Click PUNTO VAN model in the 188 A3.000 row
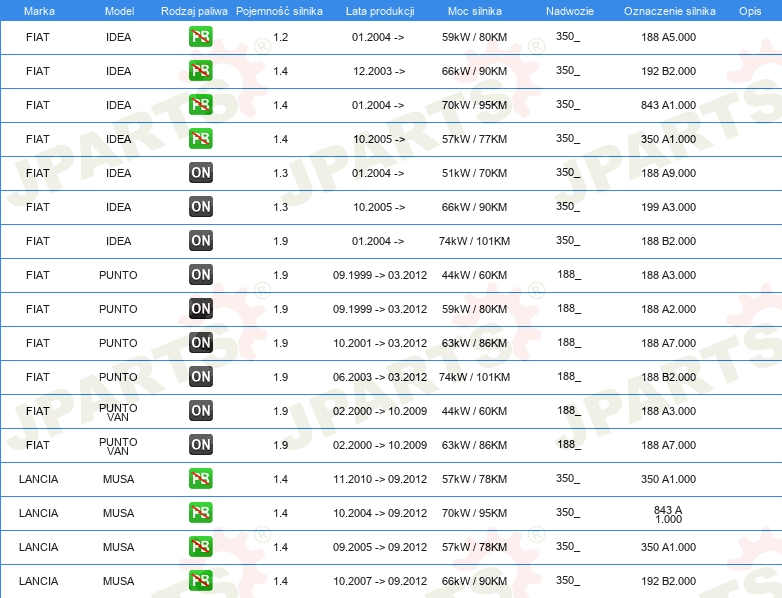Image resolution: width=782 pixels, height=598 pixels. coord(118,412)
